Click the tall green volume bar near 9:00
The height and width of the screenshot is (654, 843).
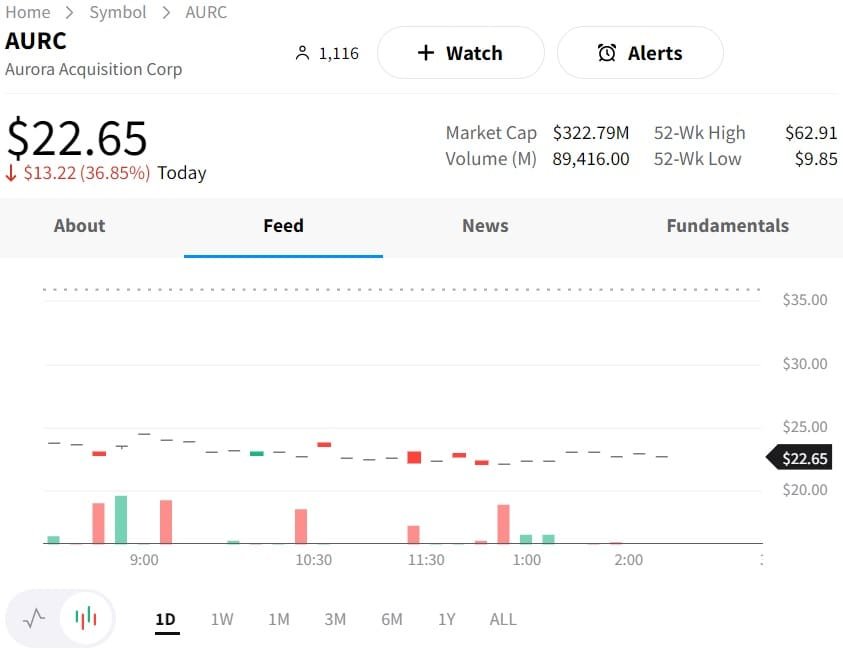click(121, 519)
